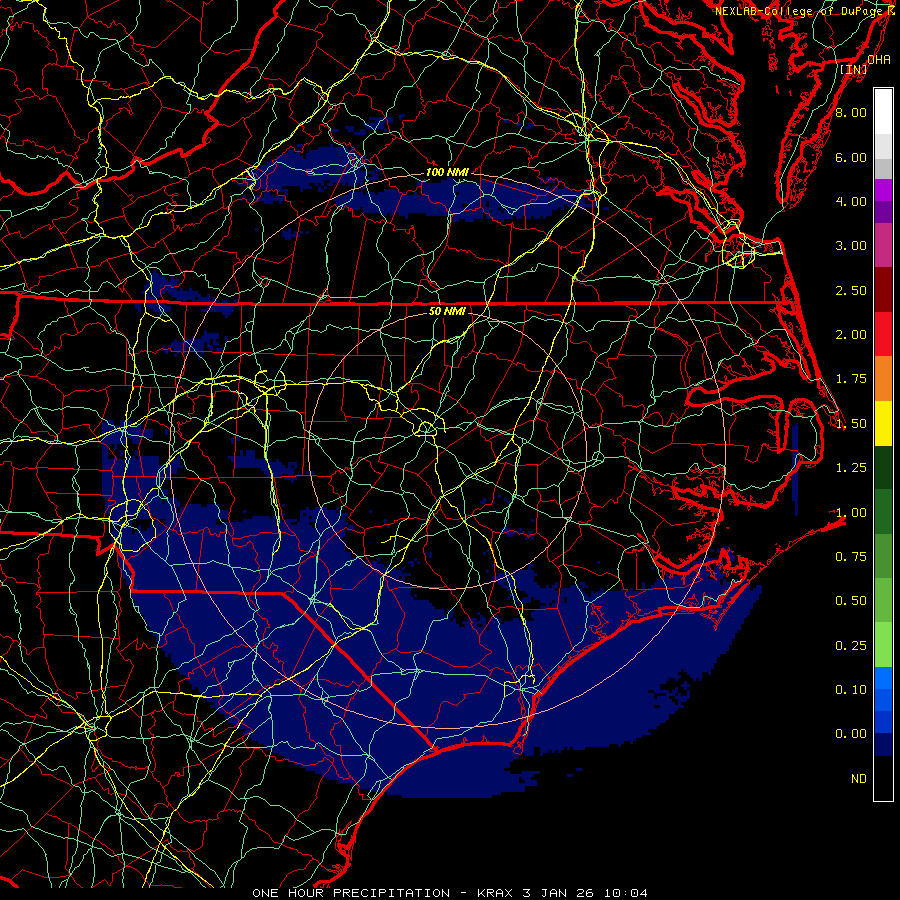Click the yellow swatch in the precipitation legend
The width and height of the screenshot is (900, 900).
point(883,423)
